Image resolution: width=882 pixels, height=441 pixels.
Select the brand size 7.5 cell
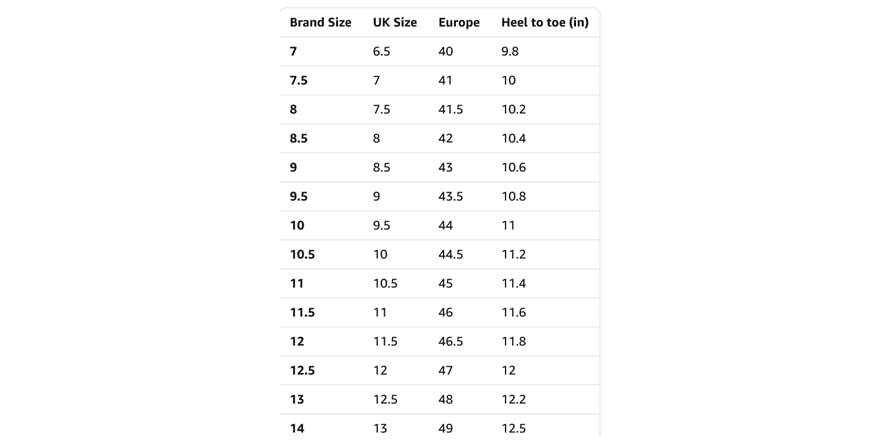click(x=299, y=80)
